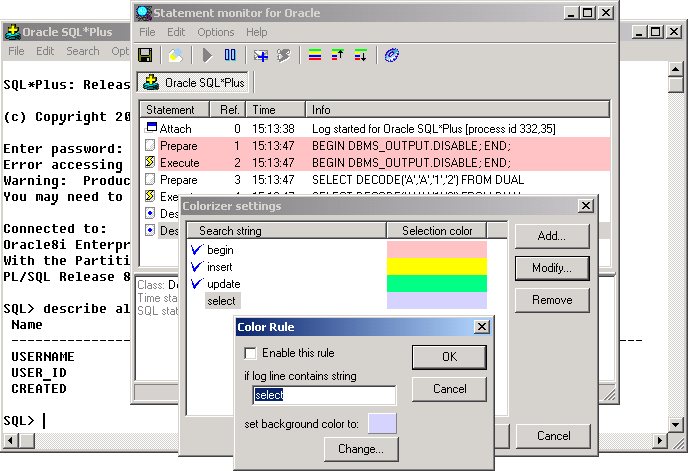The image size is (688, 471).
Task: Select the Execute row with Ref 2
Action: click(x=375, y=163)
